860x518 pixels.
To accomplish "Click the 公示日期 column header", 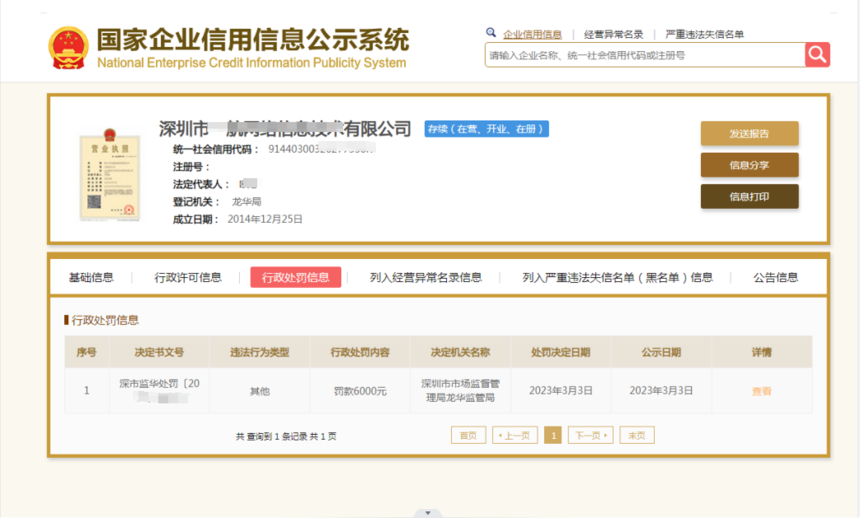I will 661,352.
